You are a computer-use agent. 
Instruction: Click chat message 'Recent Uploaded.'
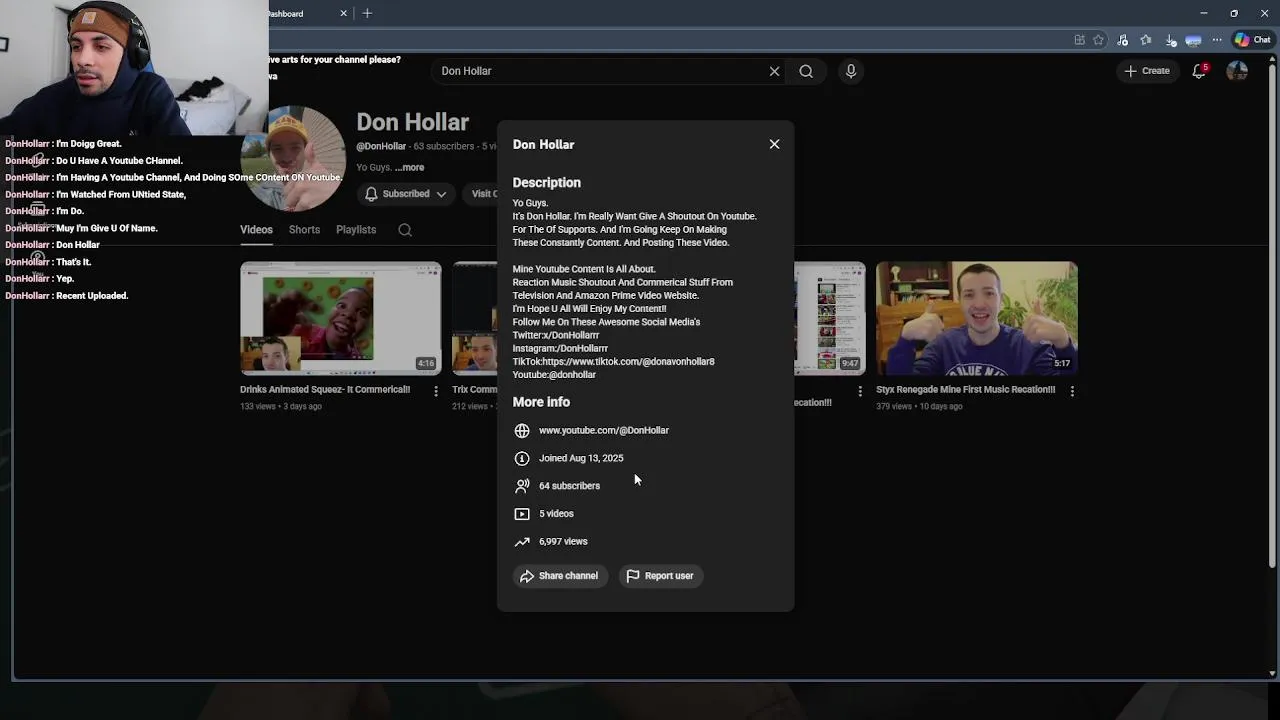(x=92, y=296)
